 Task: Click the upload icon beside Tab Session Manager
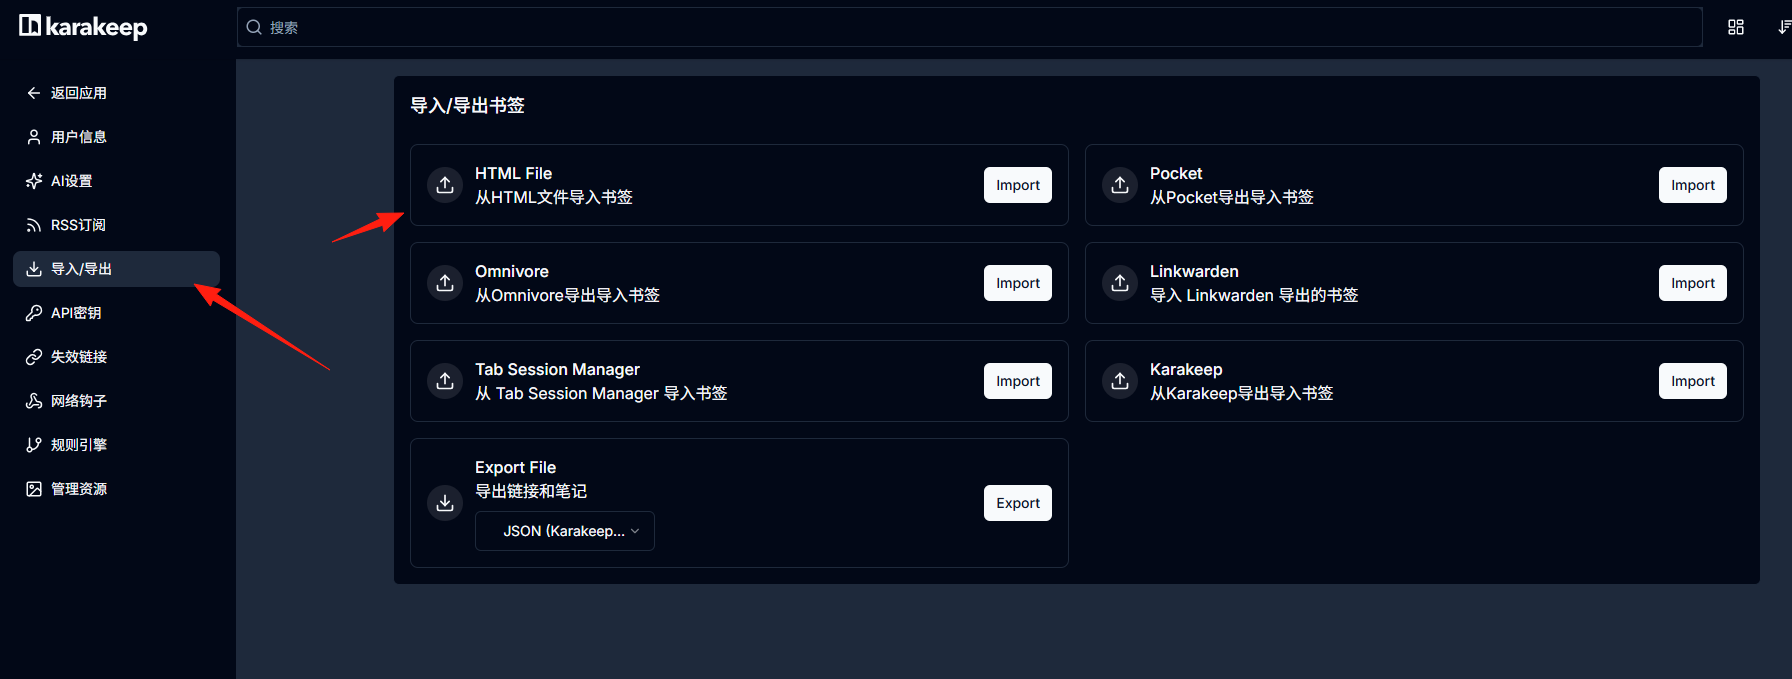[x=445, y=381]
